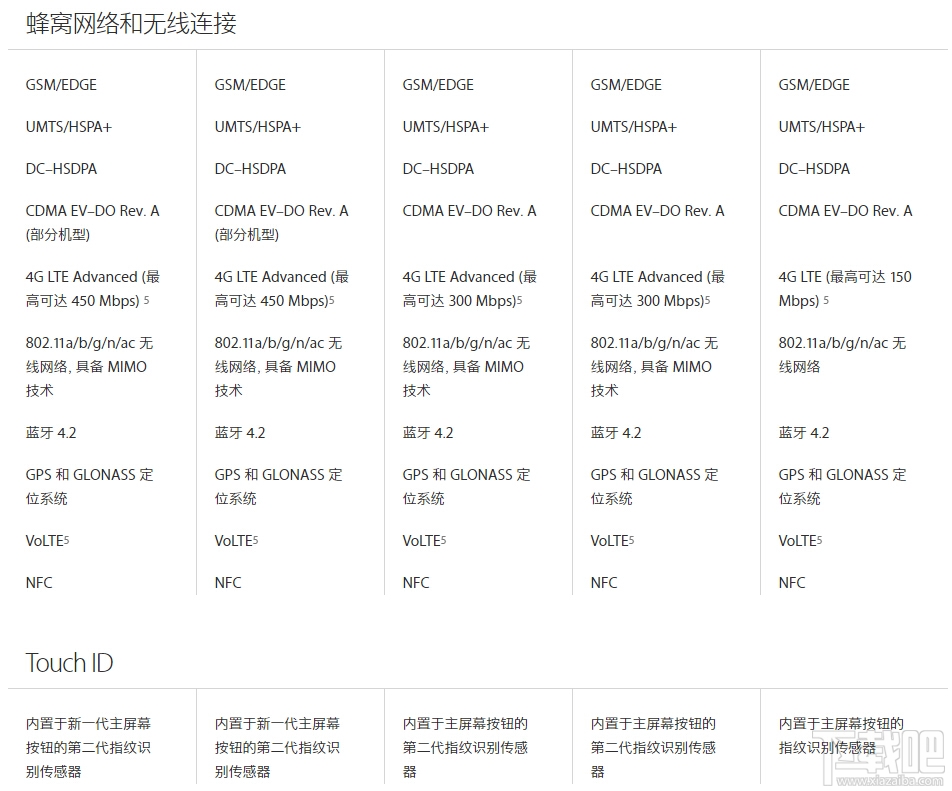Click "GPS 和 GLONASS 定位系统" in 150 Mbps LTE column
This screenshot has width=952, height=791.
coord(843,486)
